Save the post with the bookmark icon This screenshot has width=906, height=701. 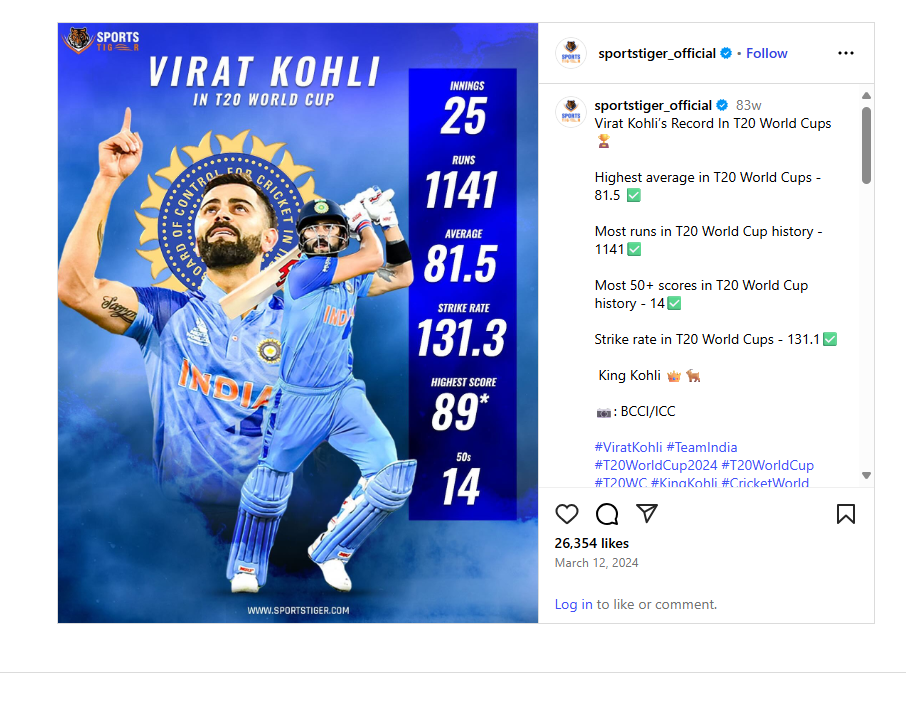(x=845, y=514)
